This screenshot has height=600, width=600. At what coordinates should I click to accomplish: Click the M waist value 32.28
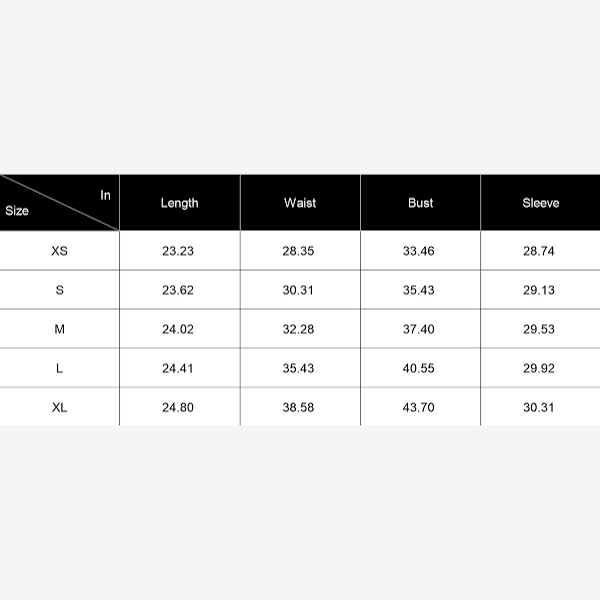[x=298, y=329]
